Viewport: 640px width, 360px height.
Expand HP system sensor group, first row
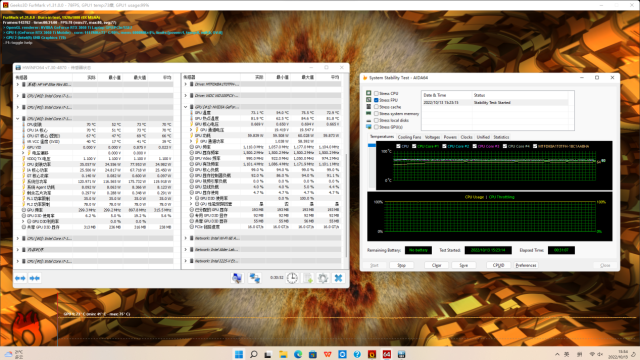pyautogui.click(x=18, y=84)
